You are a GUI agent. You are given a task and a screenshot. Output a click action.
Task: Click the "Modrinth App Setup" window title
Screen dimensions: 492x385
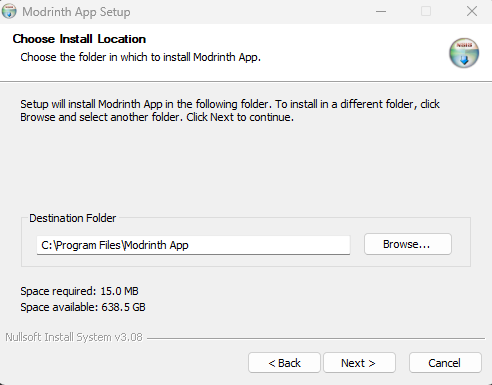pyautogui.click(x=76, y=12)
